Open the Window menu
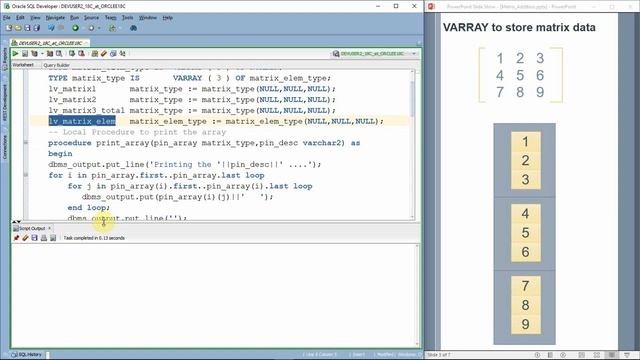Viewport: 640px width, 360px height. pyautogui.click(x=148, y=18)
